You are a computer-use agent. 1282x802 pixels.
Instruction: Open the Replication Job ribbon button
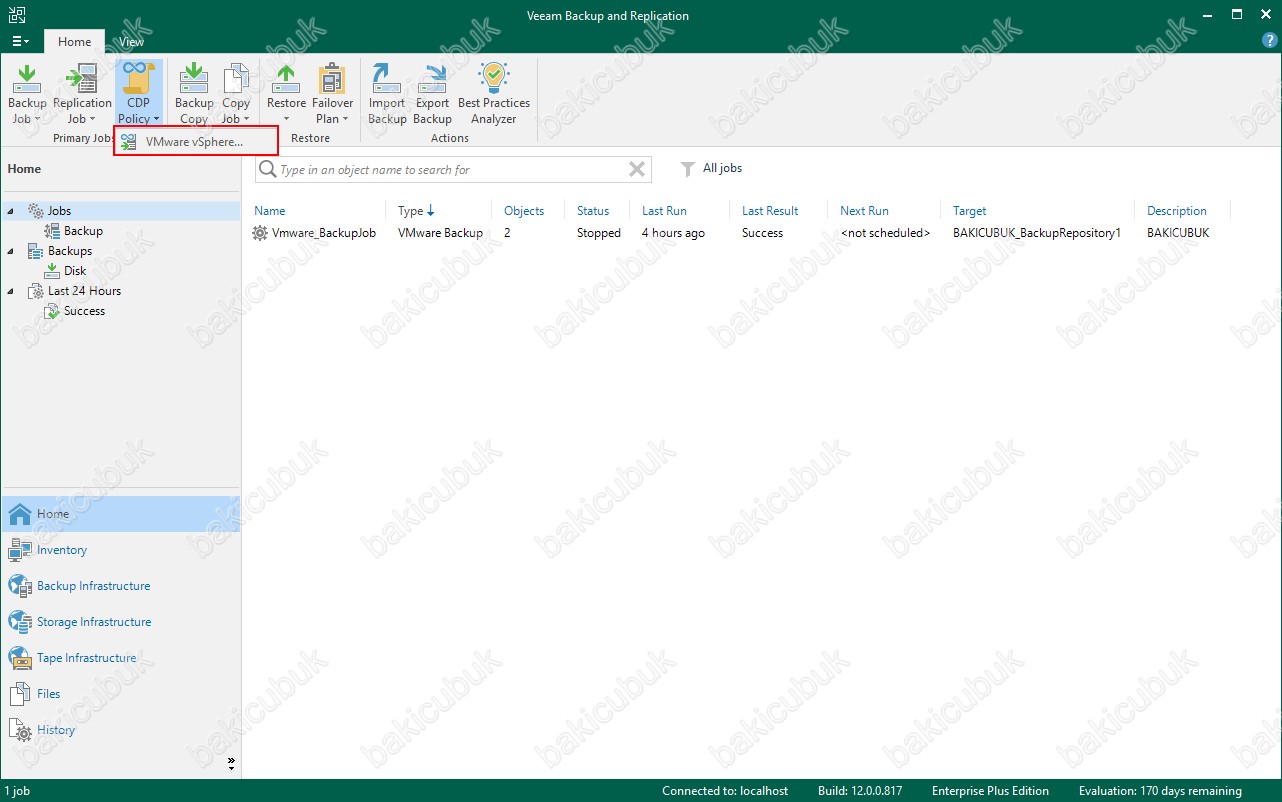tap(82, 94)
